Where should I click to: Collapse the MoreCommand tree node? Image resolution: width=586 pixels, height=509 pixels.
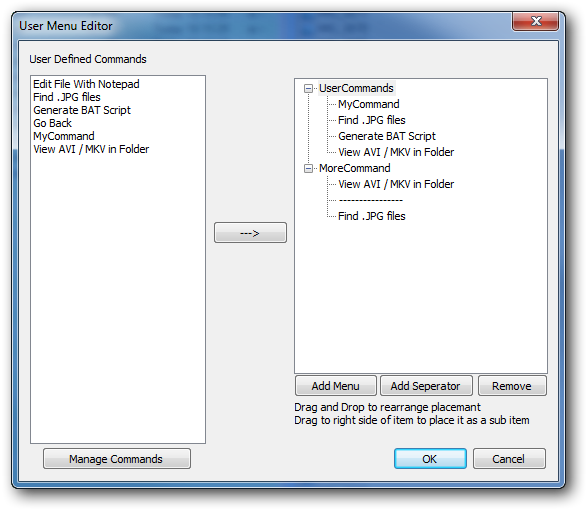308,169
